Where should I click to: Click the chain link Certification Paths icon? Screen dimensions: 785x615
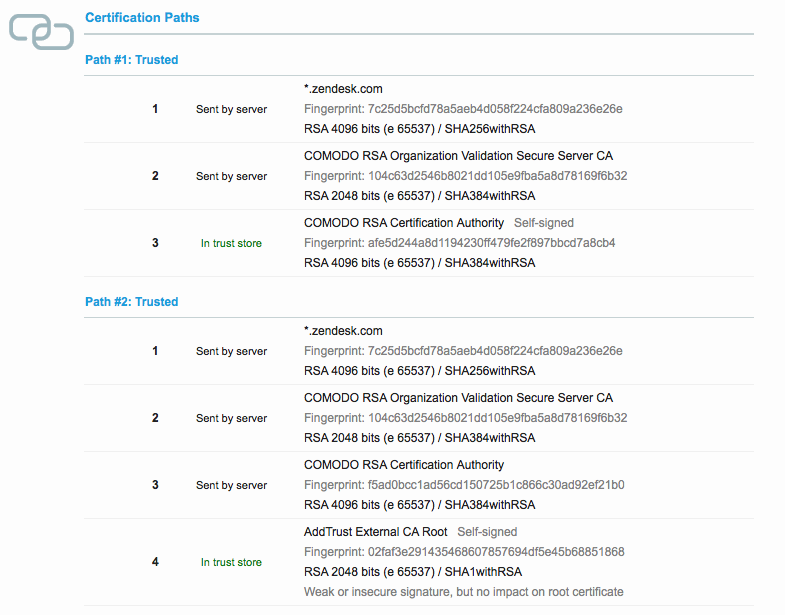pyautogui.click(x=42, y=32)
